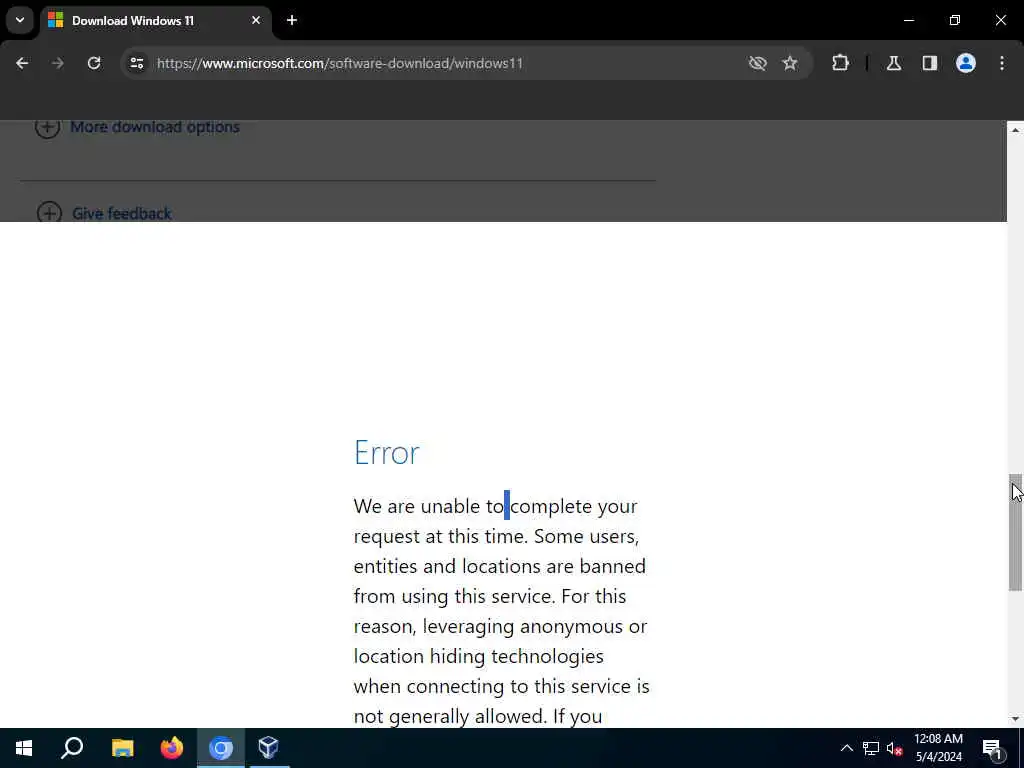Open the Chrome three-dot menu
The height and width of the screenshot is (768, 1024).
1002,63
